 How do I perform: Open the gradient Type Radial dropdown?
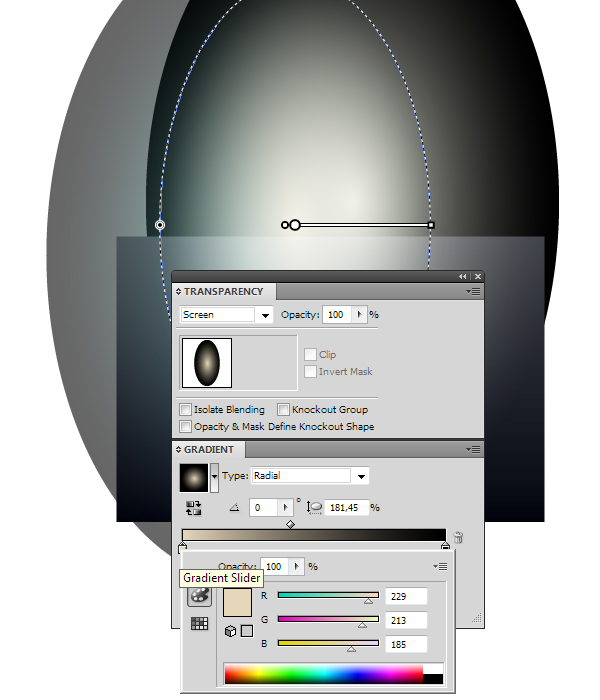point(310,476)
